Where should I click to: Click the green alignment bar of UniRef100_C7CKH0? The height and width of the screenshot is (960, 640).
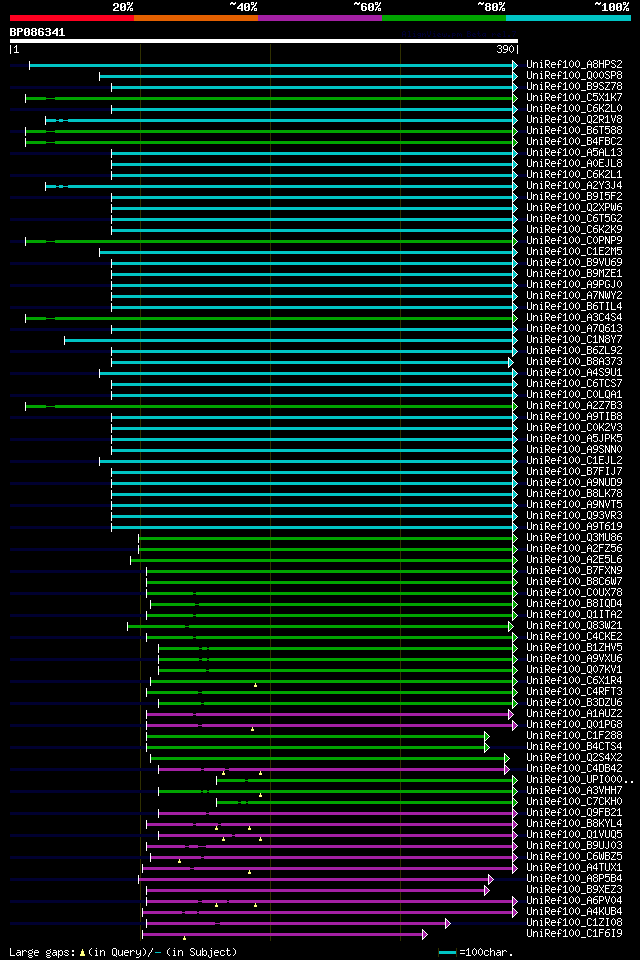367,803
